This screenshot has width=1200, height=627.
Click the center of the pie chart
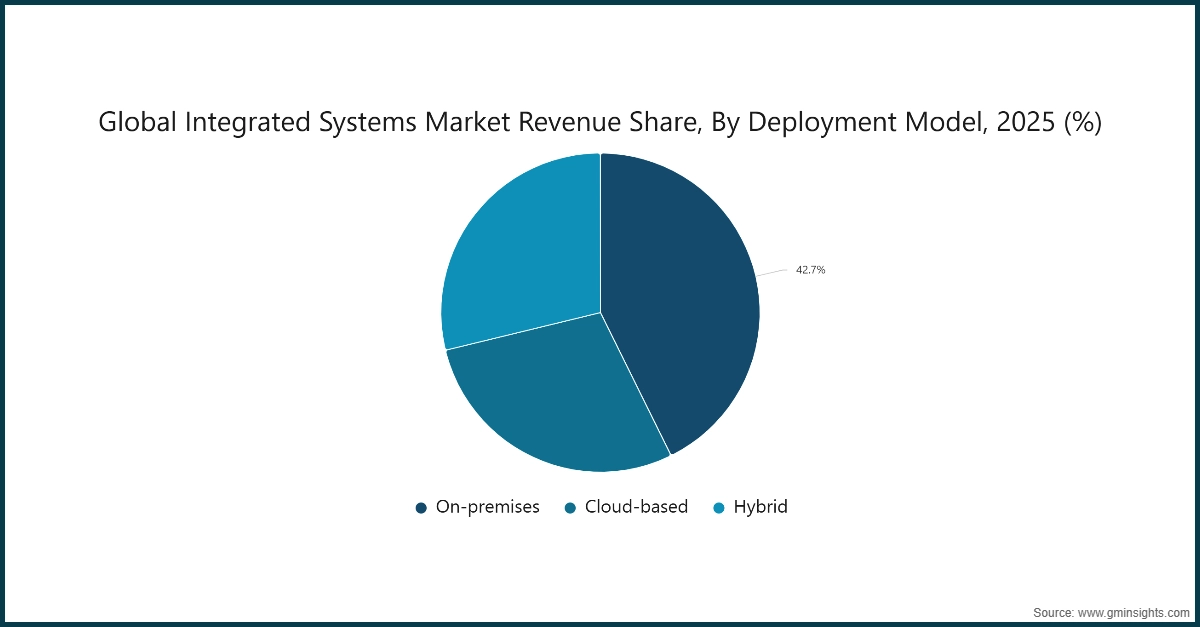tap(600, 311)
